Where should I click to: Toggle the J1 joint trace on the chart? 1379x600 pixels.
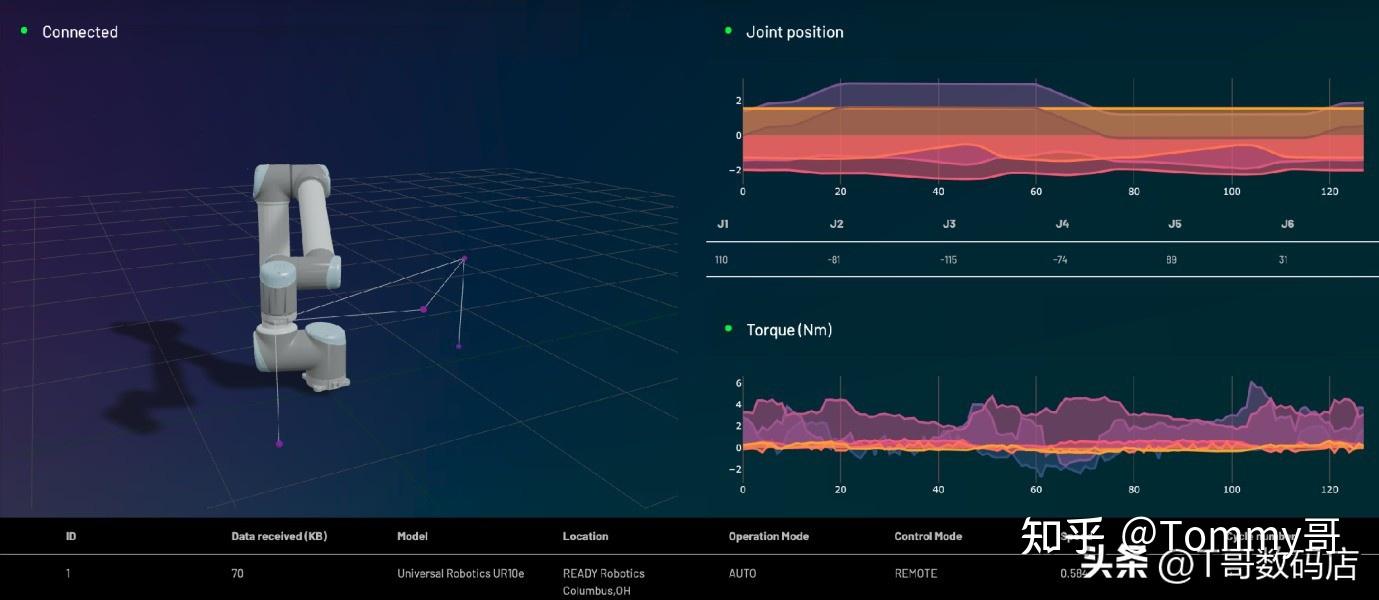click(x=722, y=223)
